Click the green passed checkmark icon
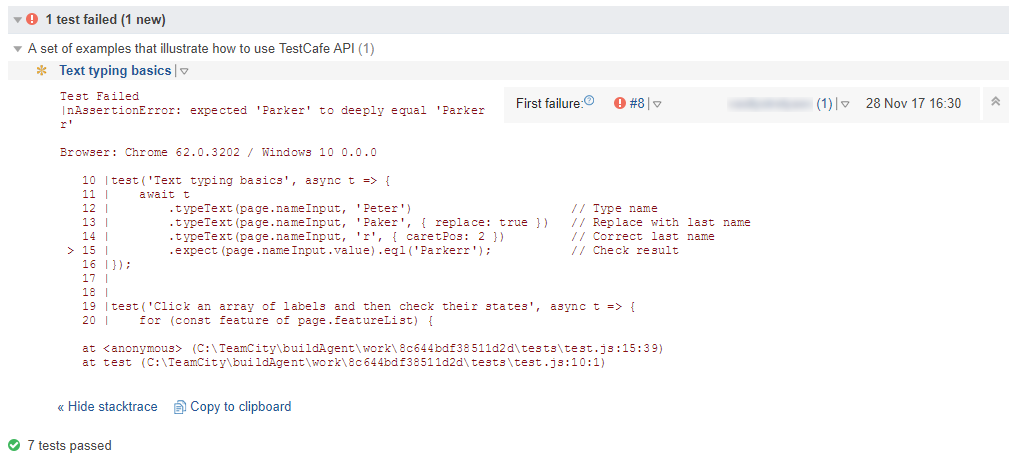 pyautogui.click(x=14, y=445)
